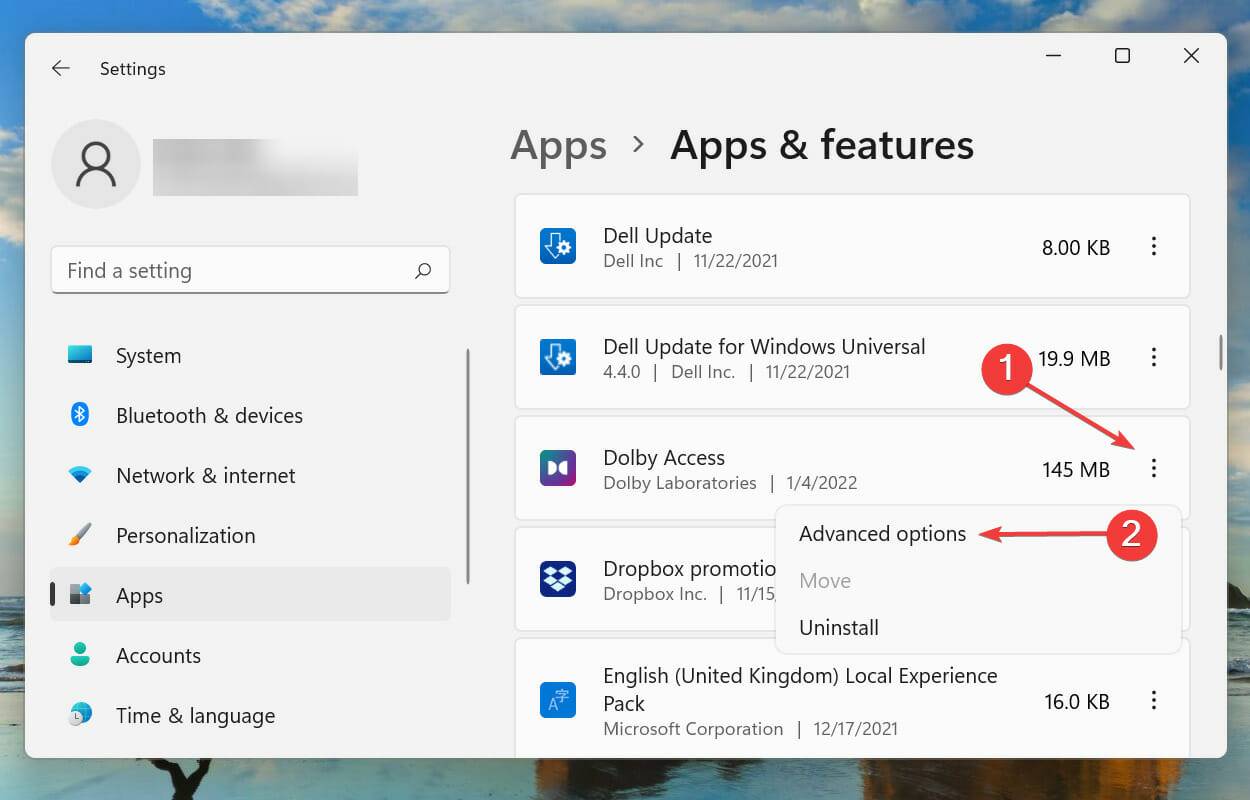Select Advanced options from the context menu
Viewport: 1250px width, 800px height.
click(x=882, y=533)
